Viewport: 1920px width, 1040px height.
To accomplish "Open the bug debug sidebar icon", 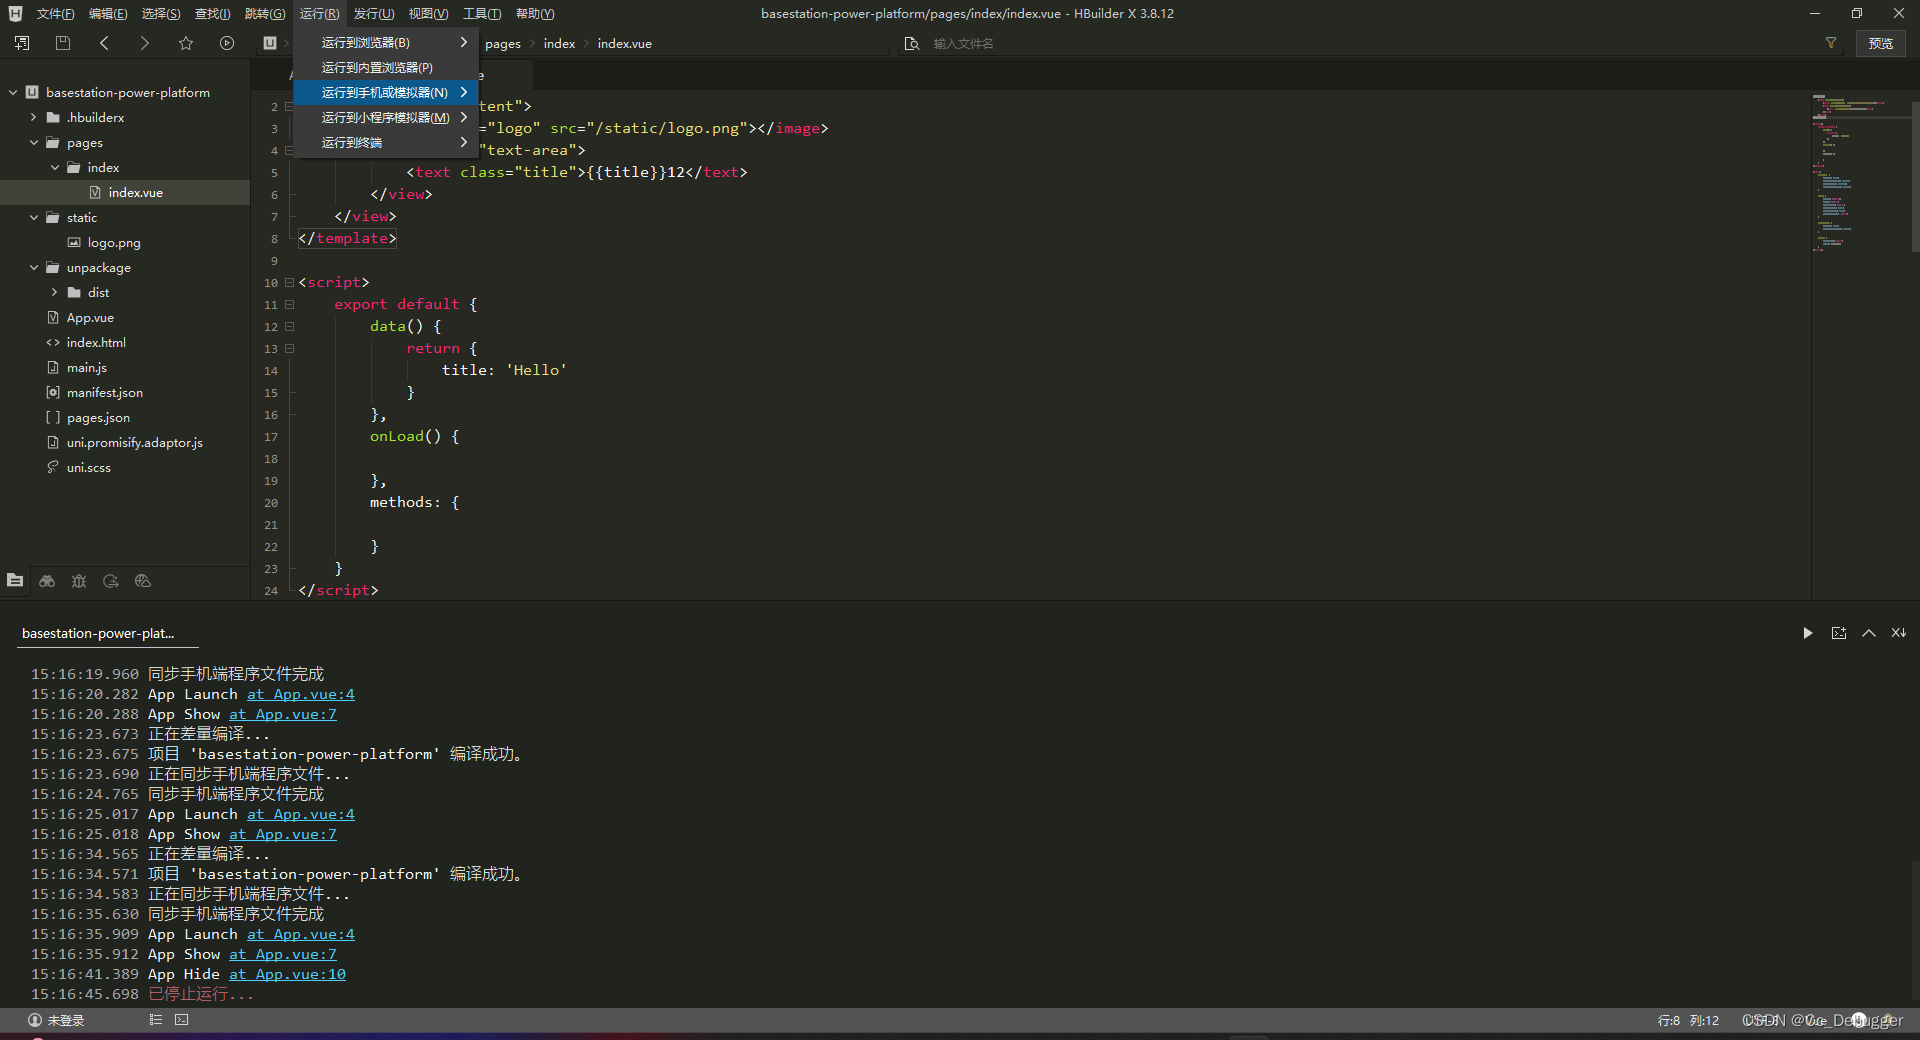I will [x=79, y=580].
